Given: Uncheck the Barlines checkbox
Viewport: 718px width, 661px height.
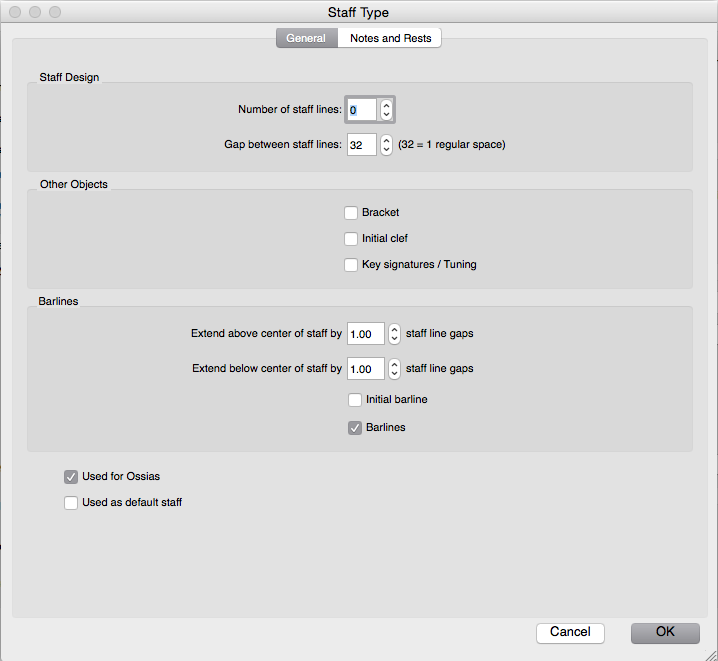Looking at the screenshot, I should (355, 428).
